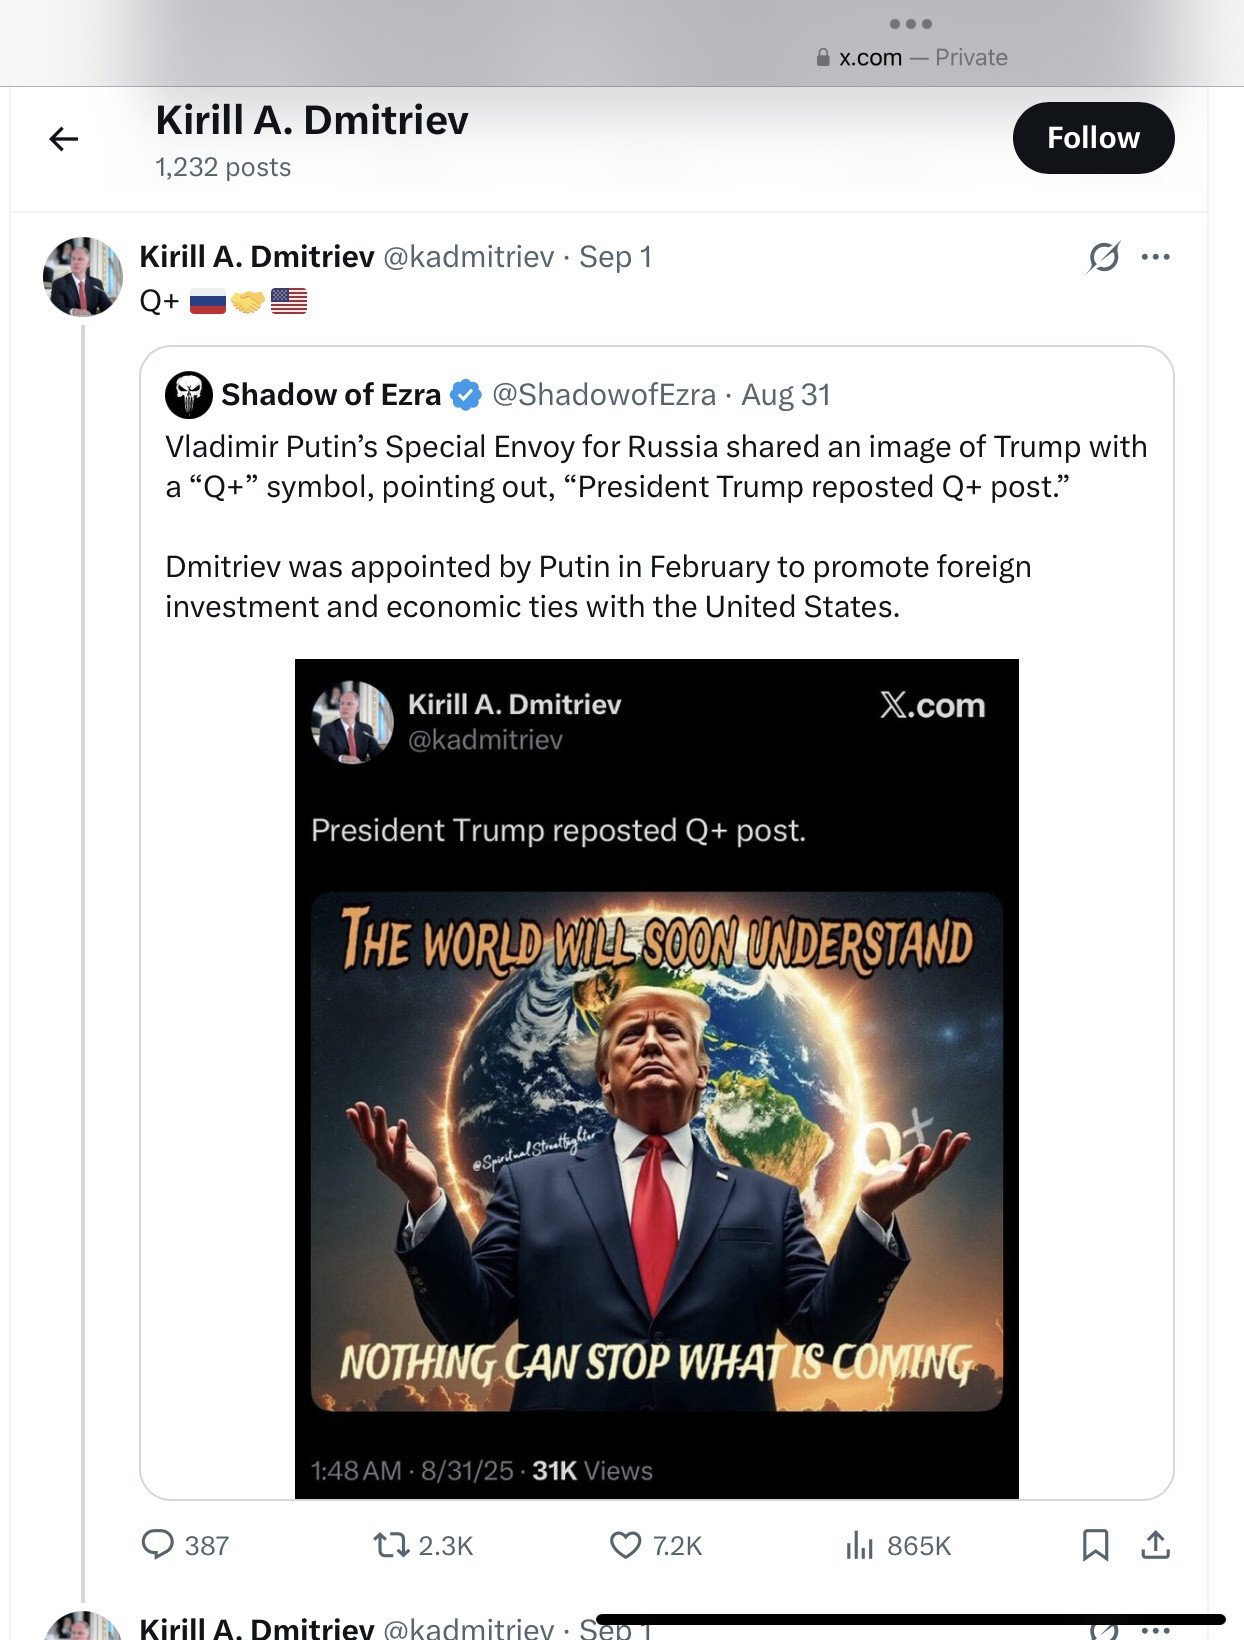
Task: Open Kirill A. Dmitriev's profile avatar
Action: click(83, 277)
